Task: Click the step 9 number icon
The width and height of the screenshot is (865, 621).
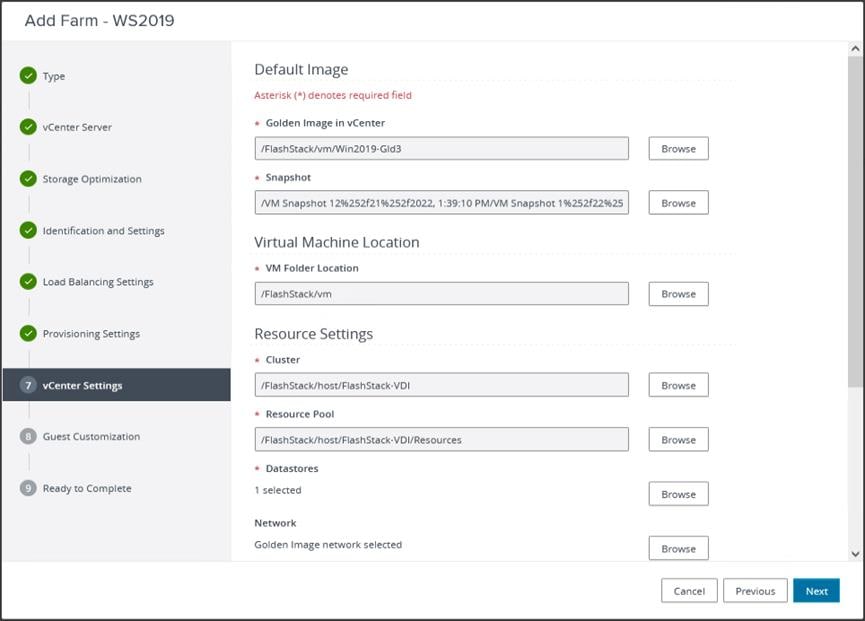Action: (x=28, y=488)
